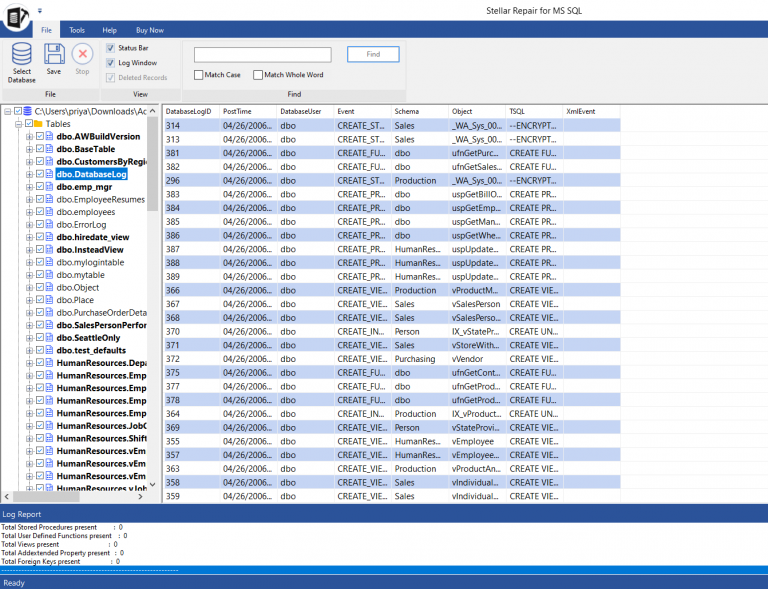Image resolution: width=768 pixels, height=589 pixels.
Task: Expand the HumanResources.Department node
Action: (29, 363)
